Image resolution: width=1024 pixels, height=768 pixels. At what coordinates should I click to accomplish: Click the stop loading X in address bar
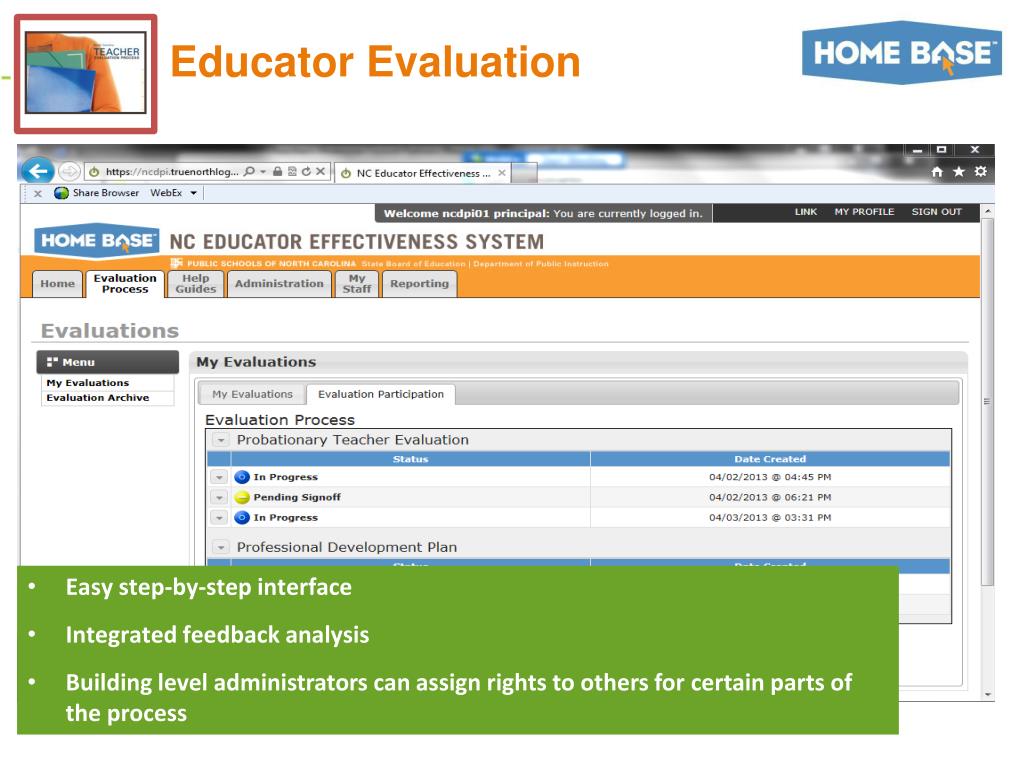(x=320, y=172)
